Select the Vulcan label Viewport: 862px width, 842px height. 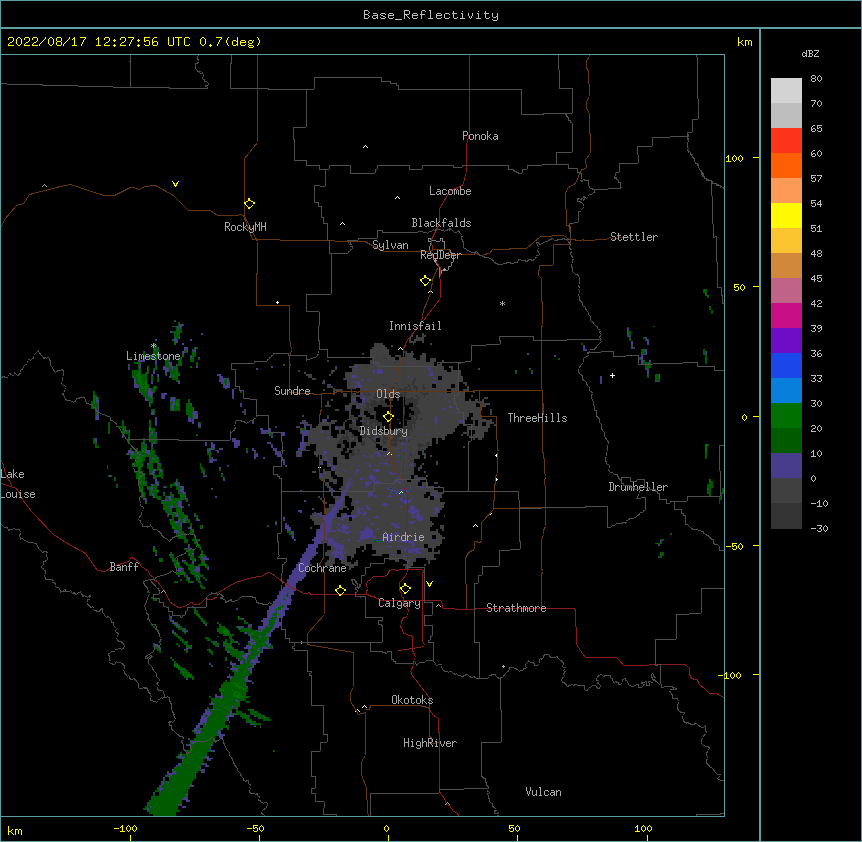(x=543, y=792)
